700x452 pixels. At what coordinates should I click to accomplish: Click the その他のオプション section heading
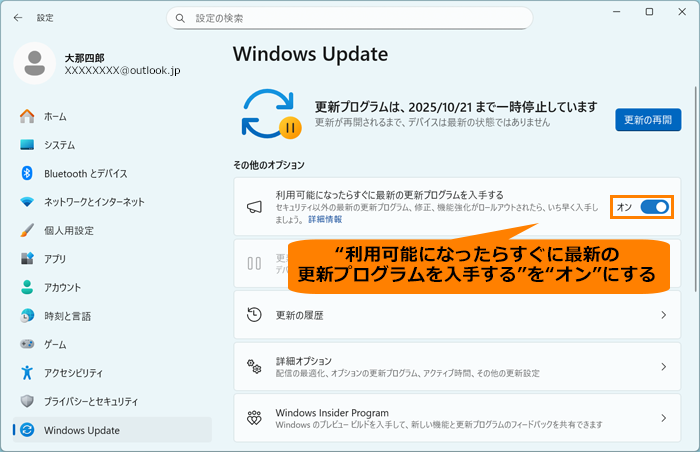click(x=269, y=165)
